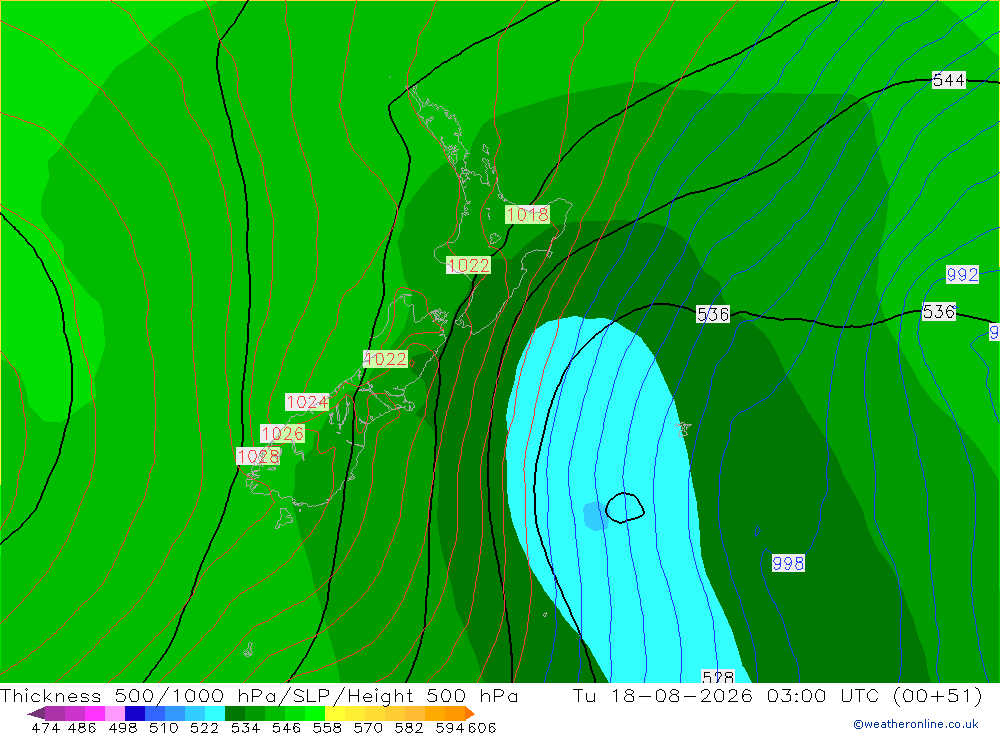
Task: Click the 544 height contour label
Action: coord(948,80)
